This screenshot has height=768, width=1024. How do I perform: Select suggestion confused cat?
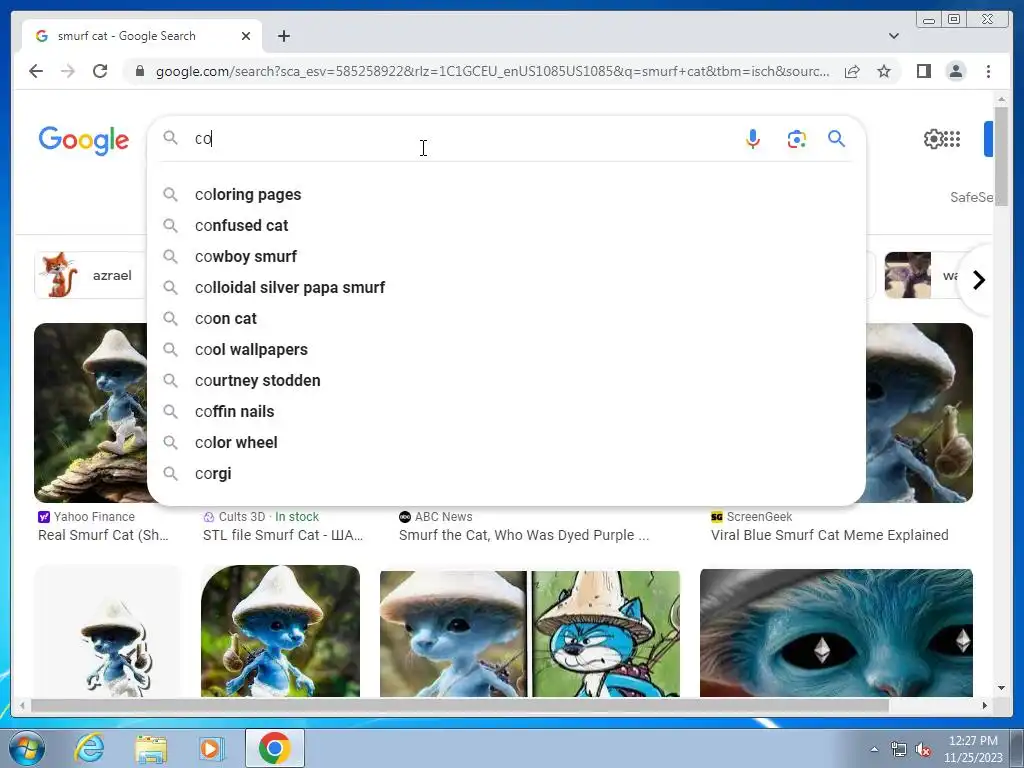click(506, 225)
